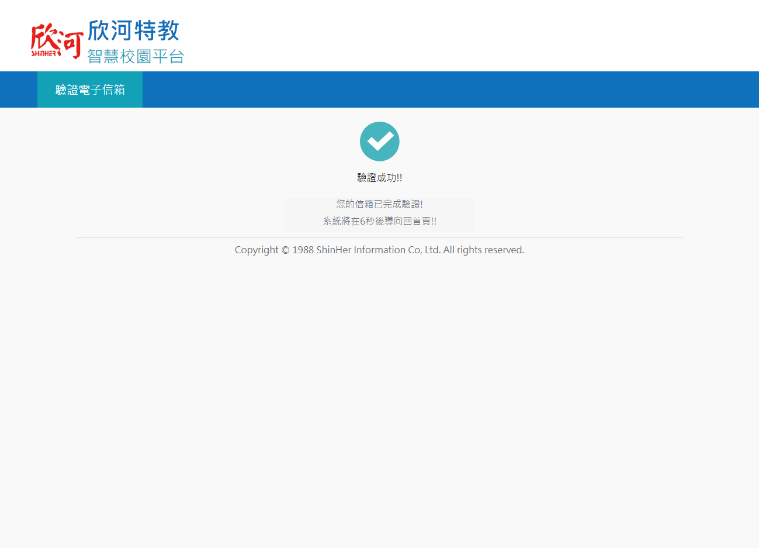Click the word Copyright in the footer
This screenshot has width=759, height=548.
tap(256, 250)
